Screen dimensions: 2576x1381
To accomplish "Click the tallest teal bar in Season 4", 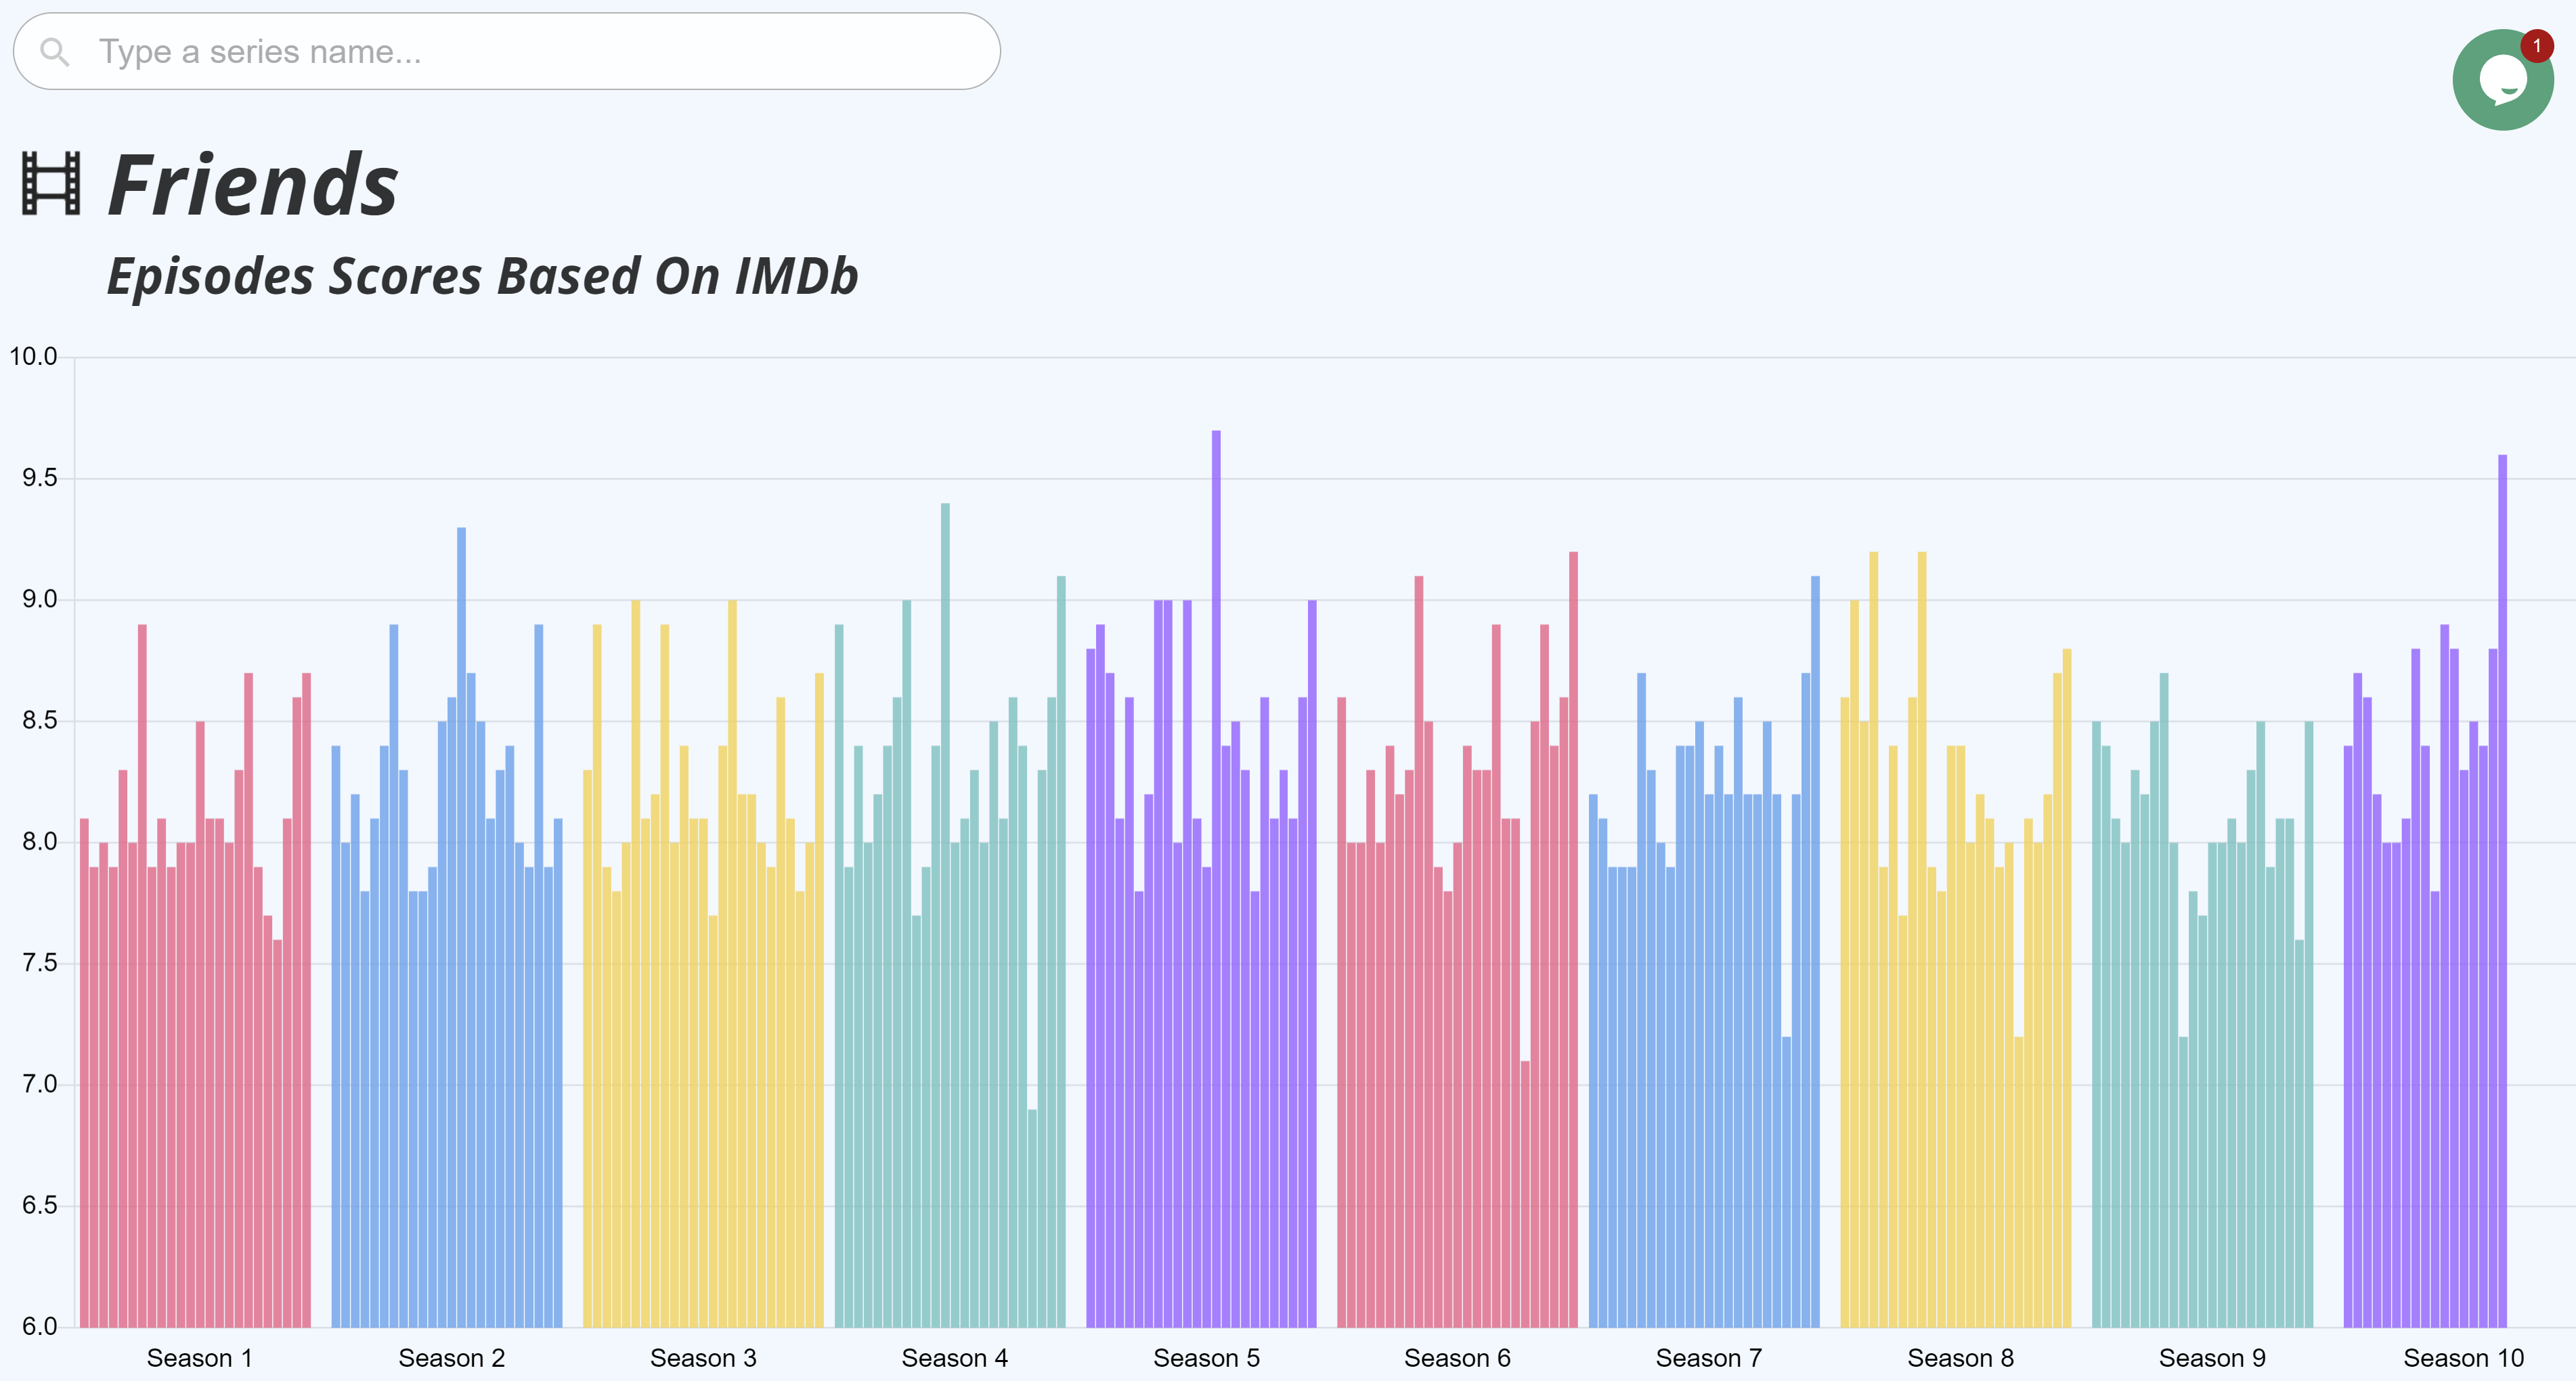I will (945, 915).
